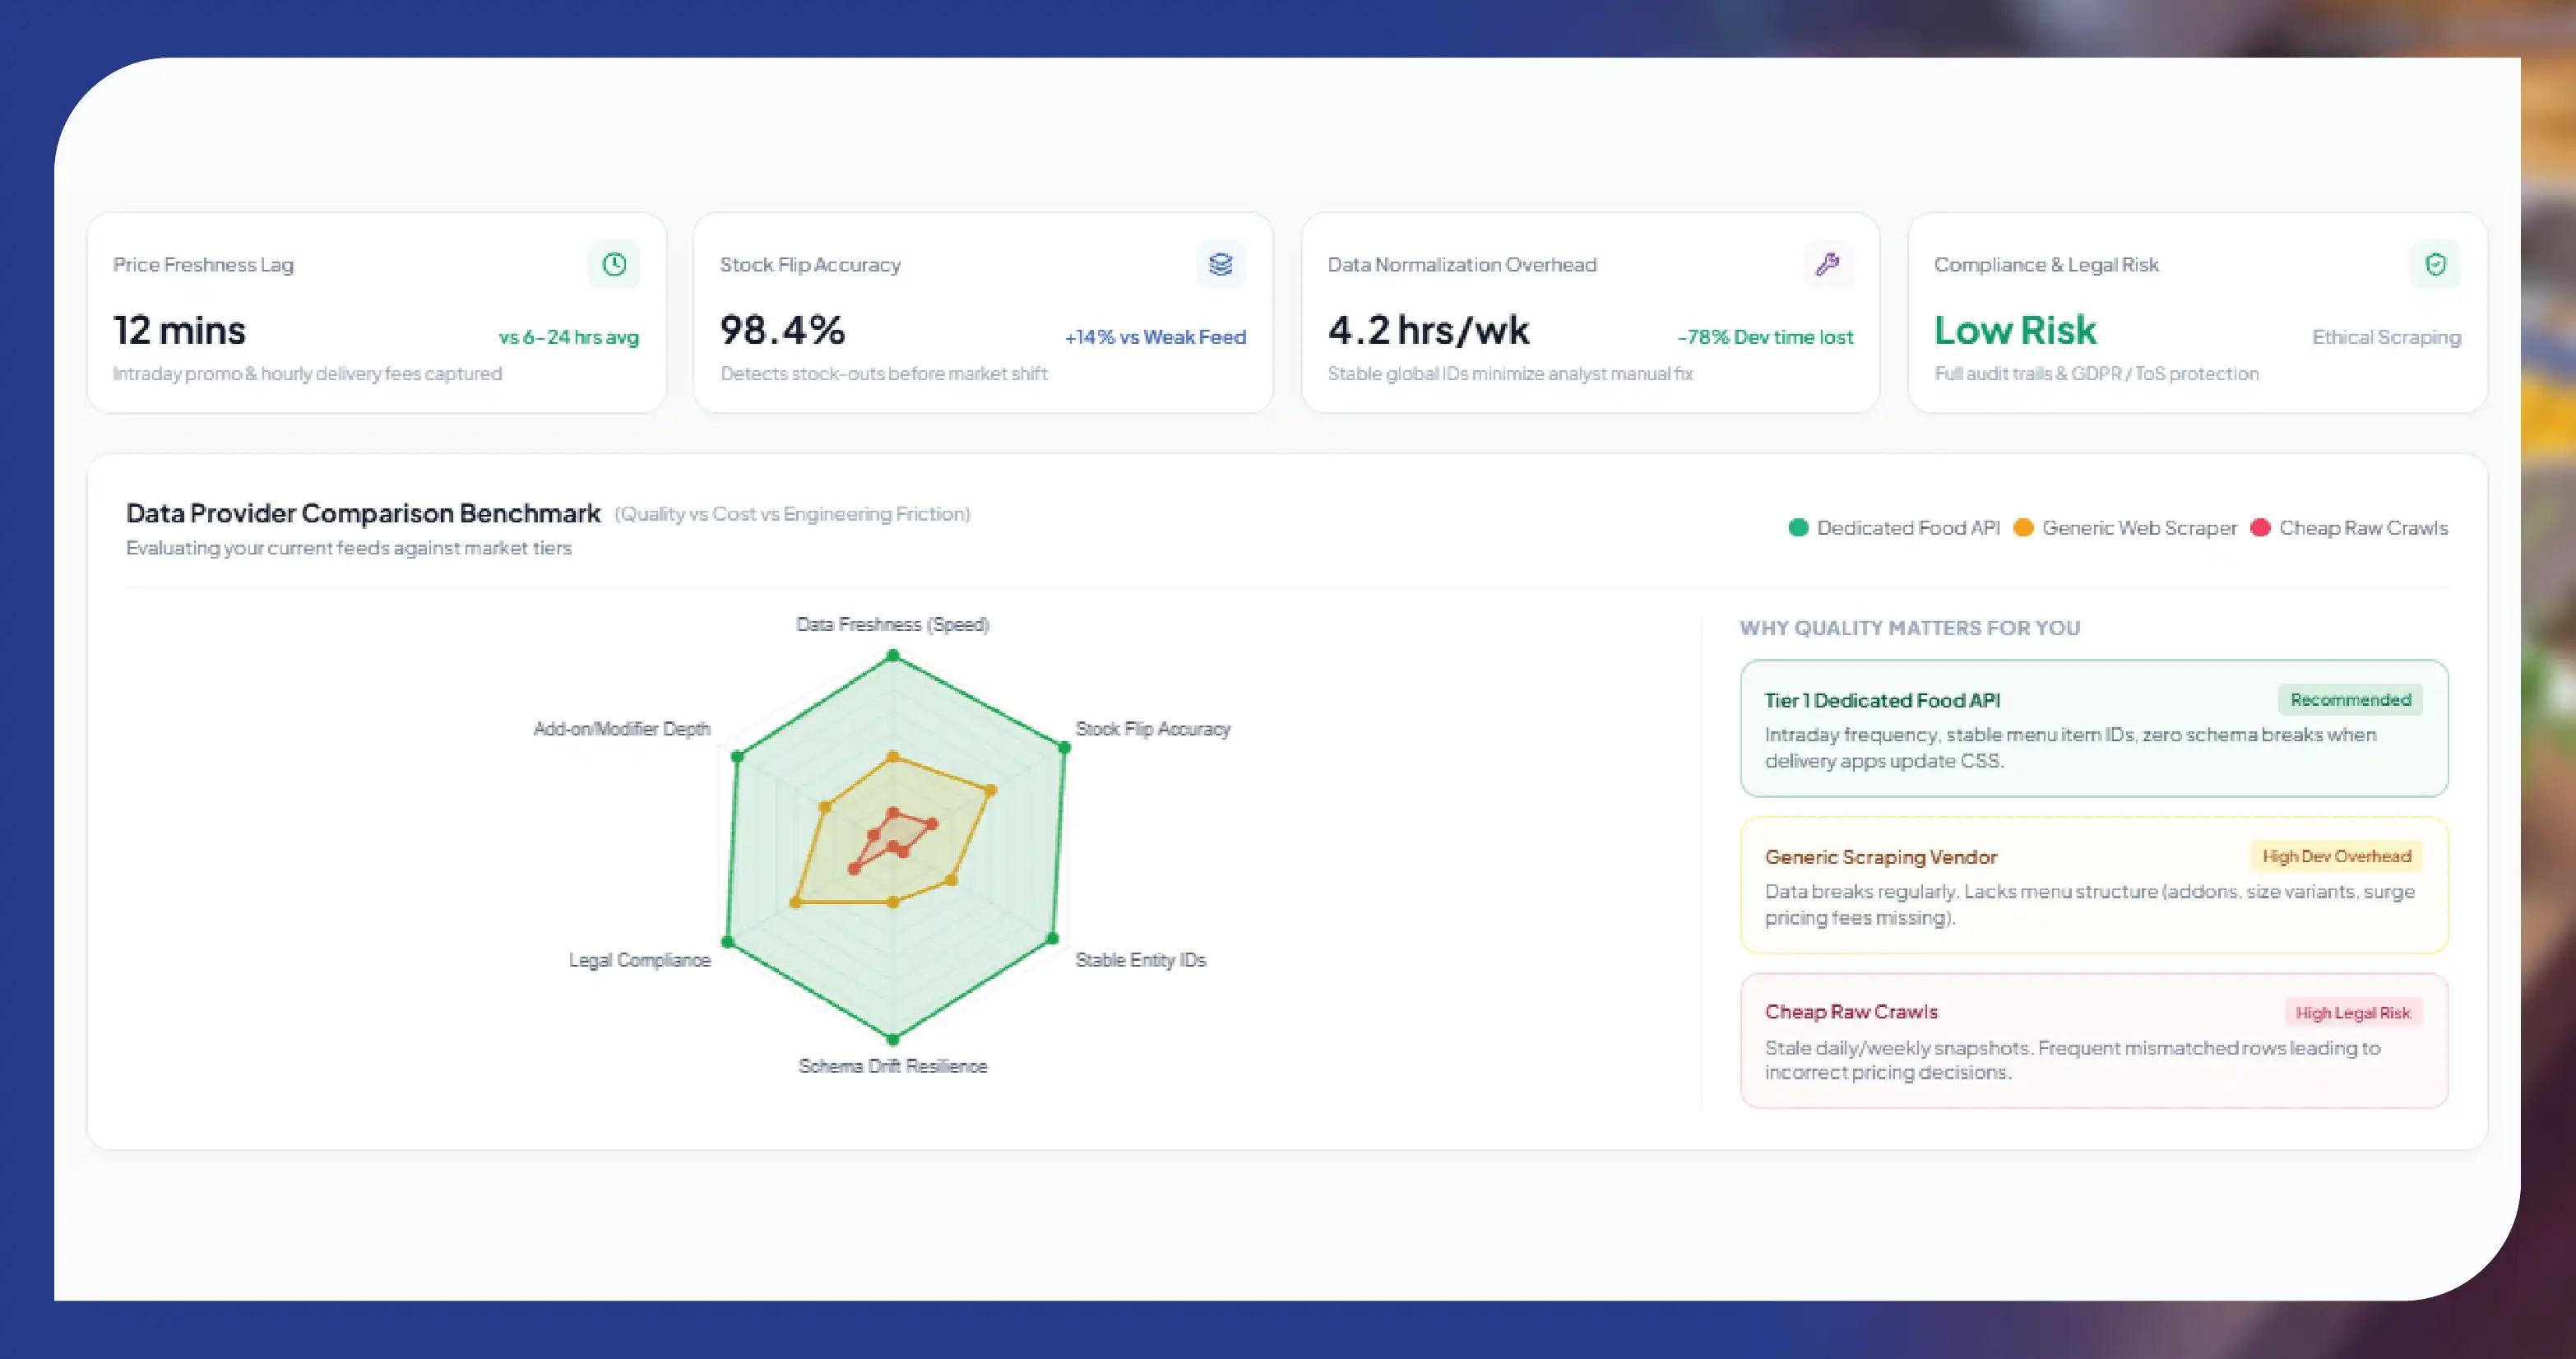
Task: Click the green data point at Schema Drift Resilience vertex
Action: pyautogui.click(x=893, y=1039)
